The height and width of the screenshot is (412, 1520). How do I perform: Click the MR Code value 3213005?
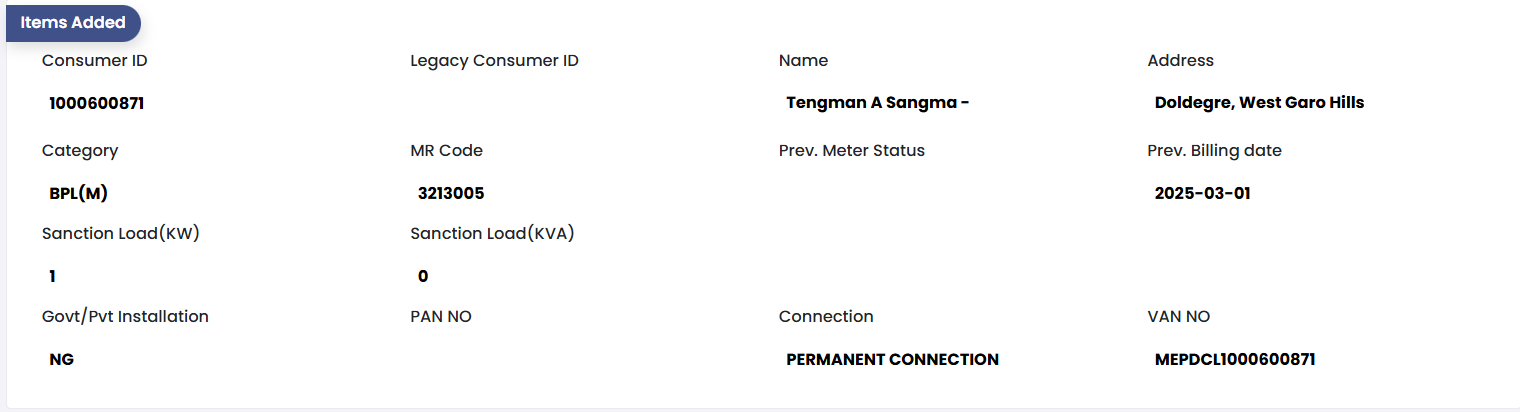(451, 194)
